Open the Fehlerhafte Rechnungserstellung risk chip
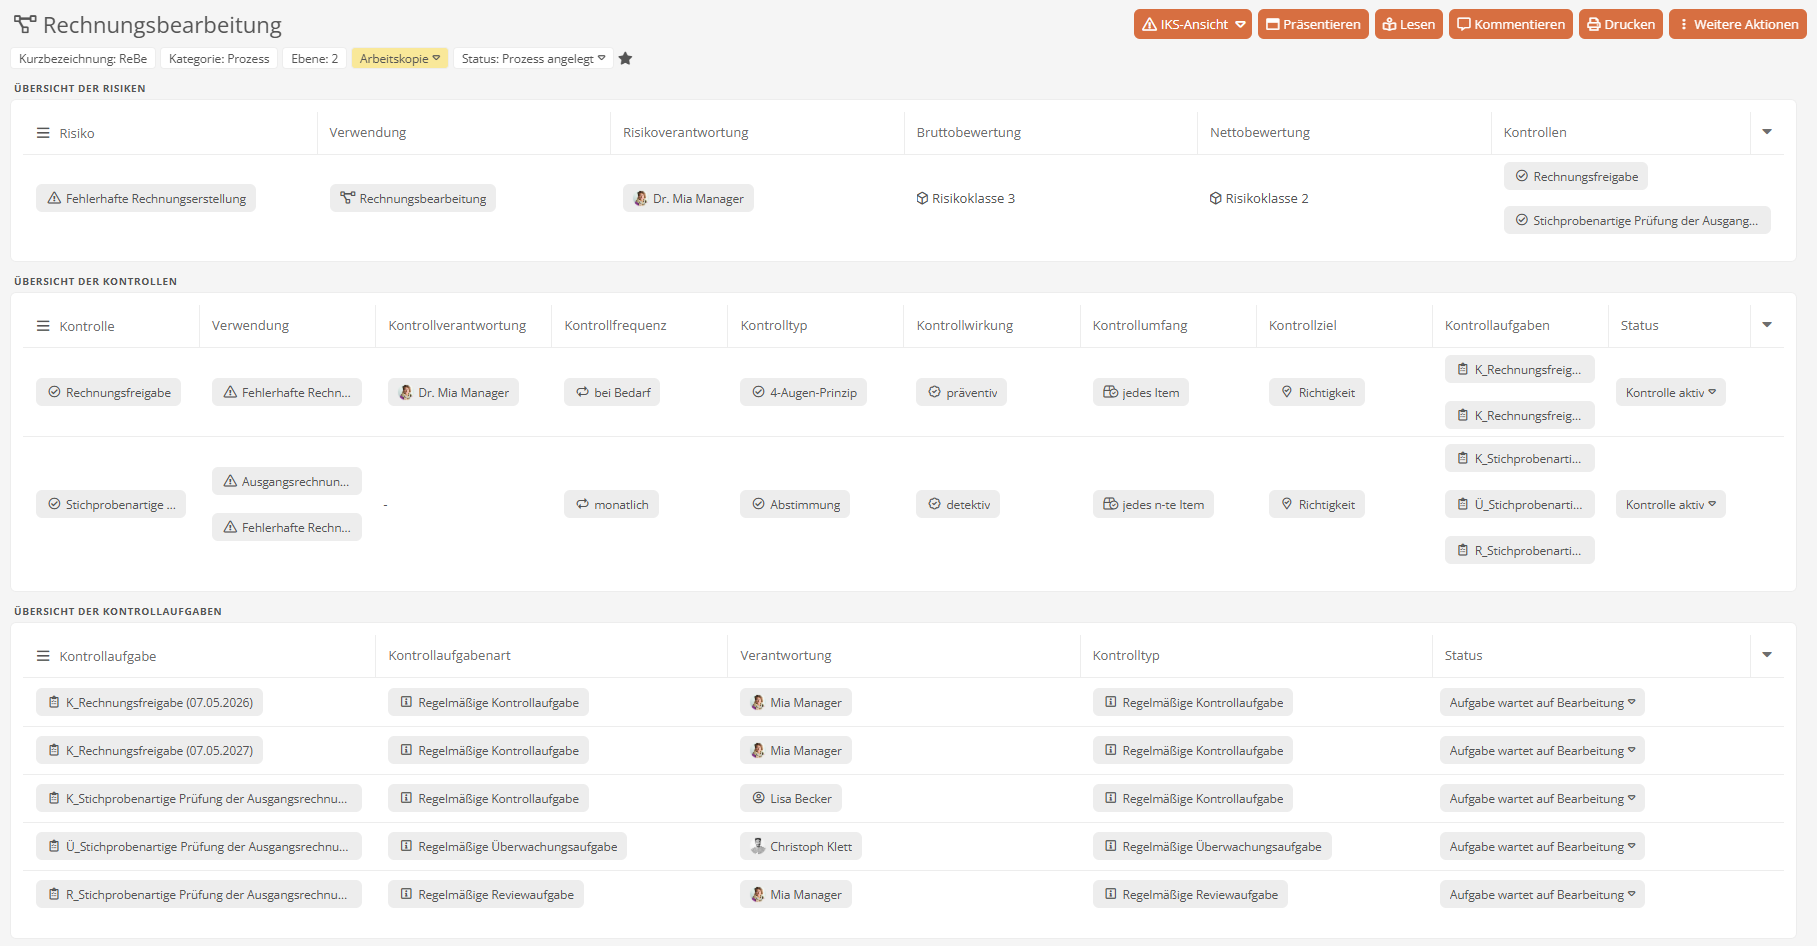1817x946 pixels. pyautogui.click(x=146, y=198)
